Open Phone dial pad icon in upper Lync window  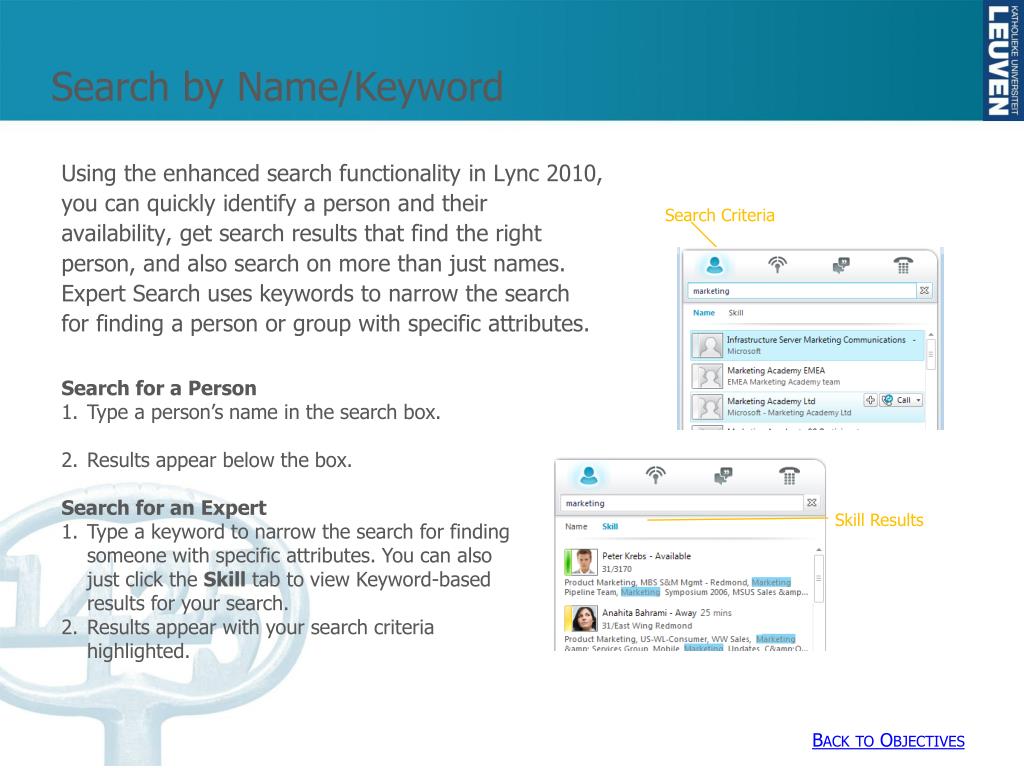(x=903, y=265)
